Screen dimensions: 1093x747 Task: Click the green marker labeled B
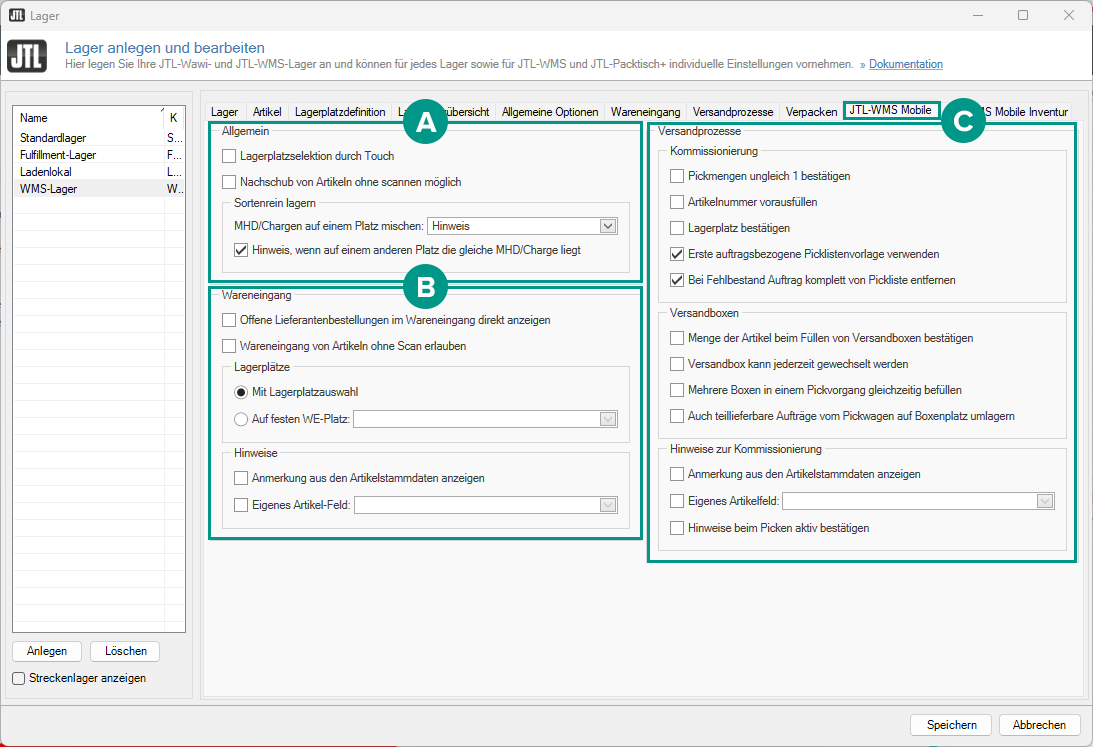tap(425, 288)
